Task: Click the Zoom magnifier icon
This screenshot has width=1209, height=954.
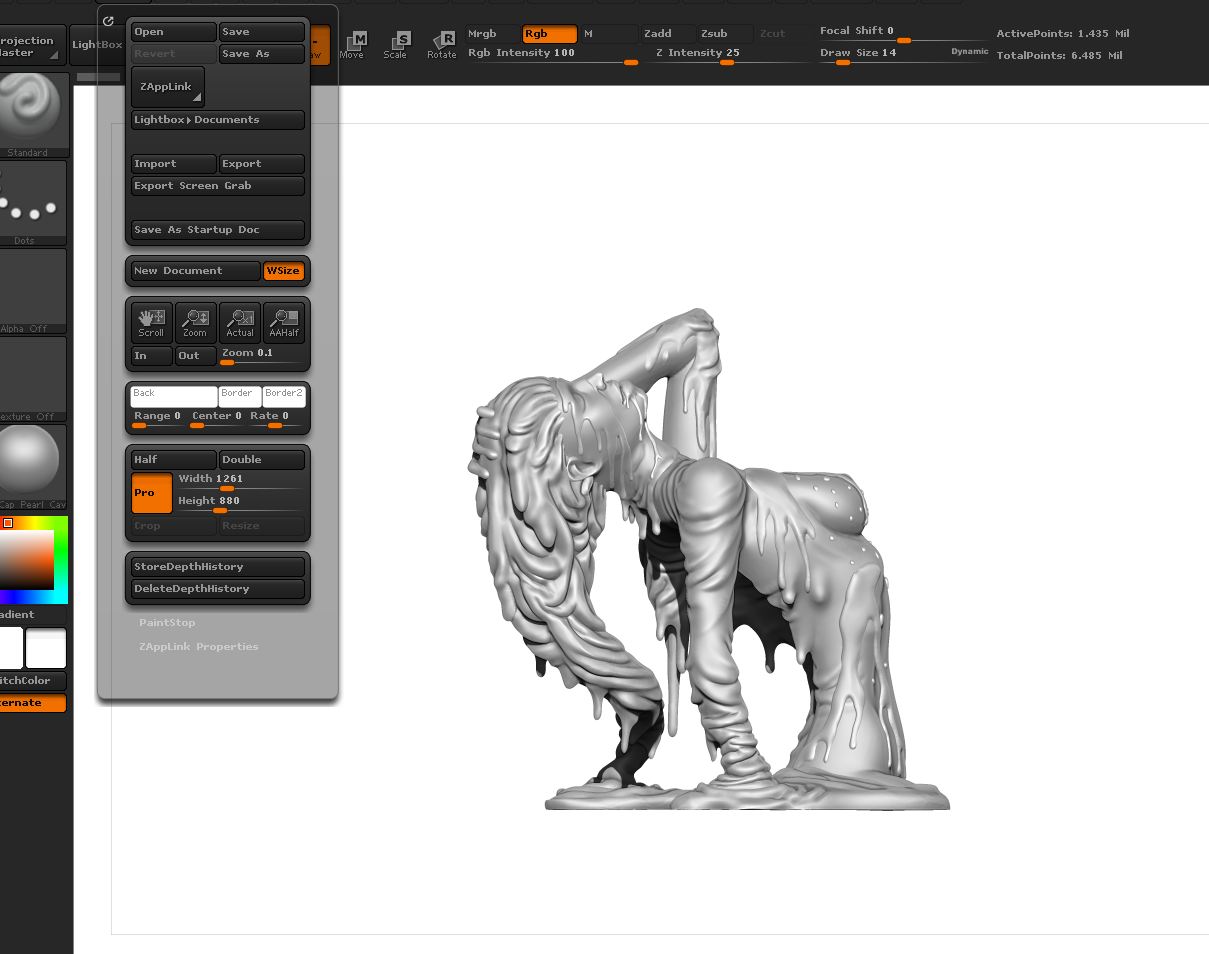Action: tap(195, 322)
